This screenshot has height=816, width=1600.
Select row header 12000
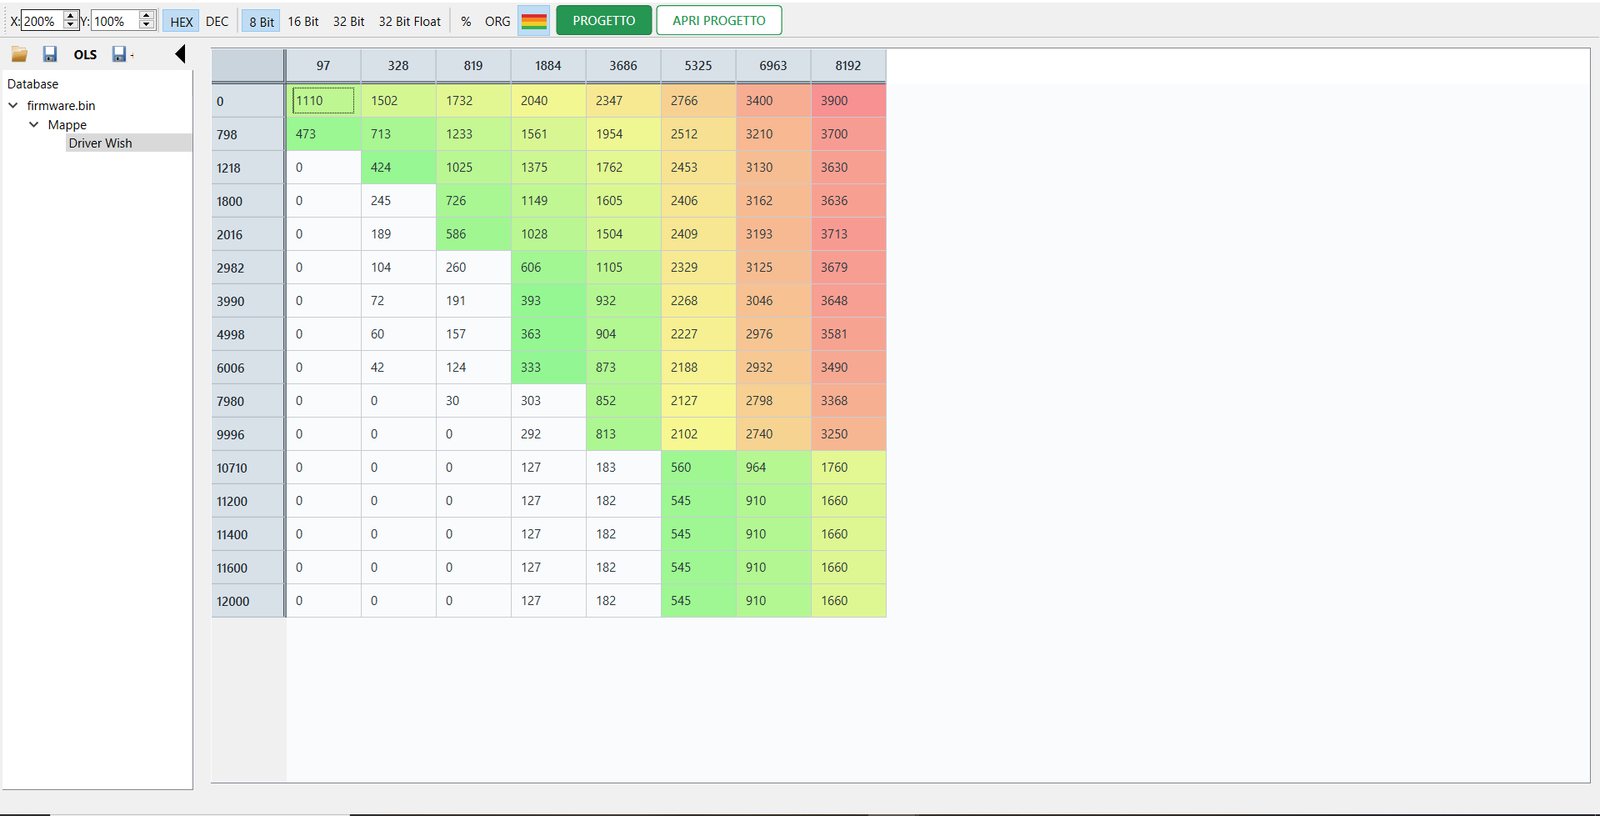(x=248, y=601)
